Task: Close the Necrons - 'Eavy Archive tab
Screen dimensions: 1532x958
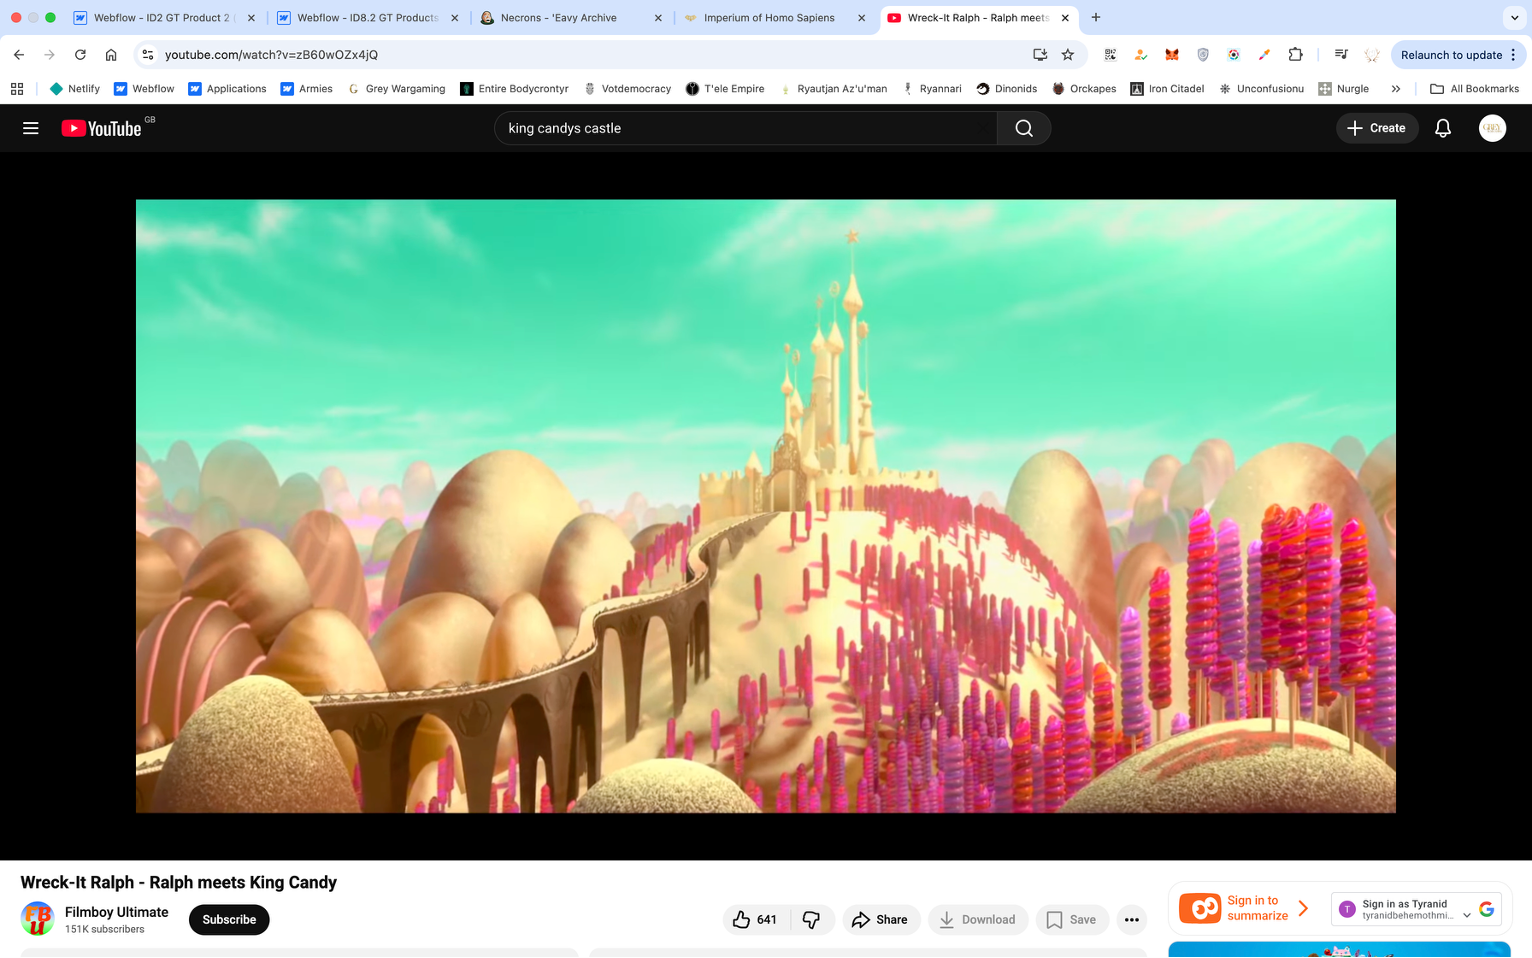Action: pyautogui.click(x=658, y=18)
